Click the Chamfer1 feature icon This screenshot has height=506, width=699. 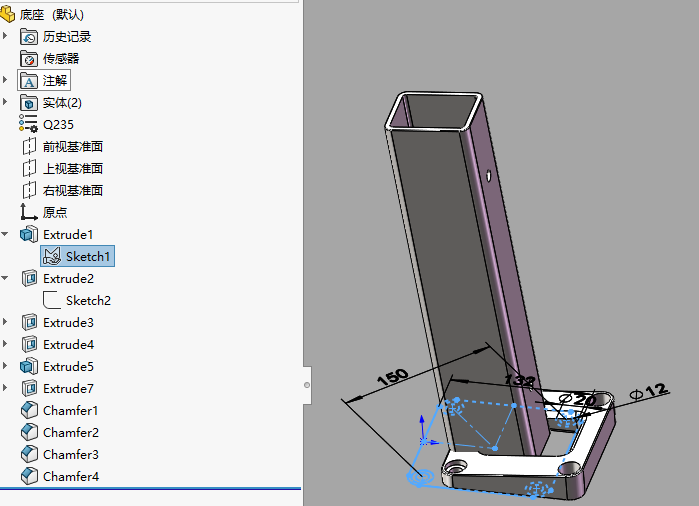[x=29, y=410]
